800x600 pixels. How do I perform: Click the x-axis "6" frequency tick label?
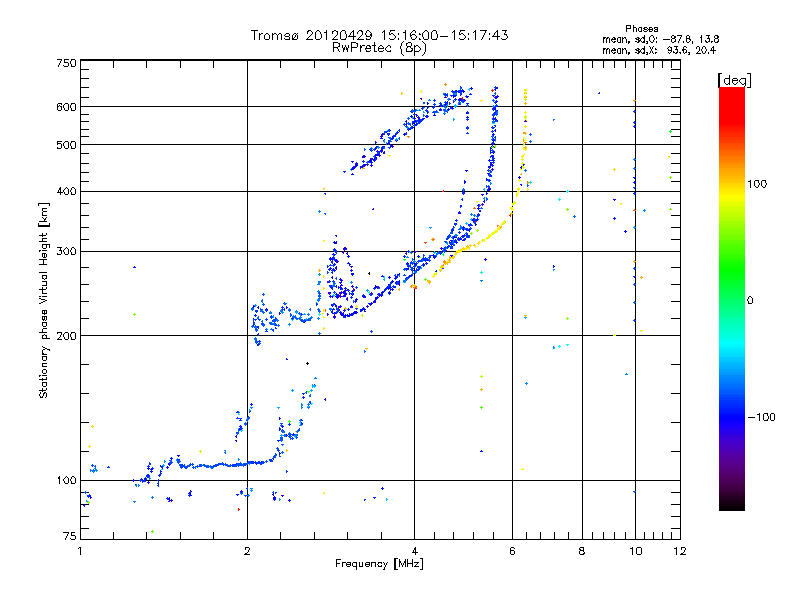(512, 551)
